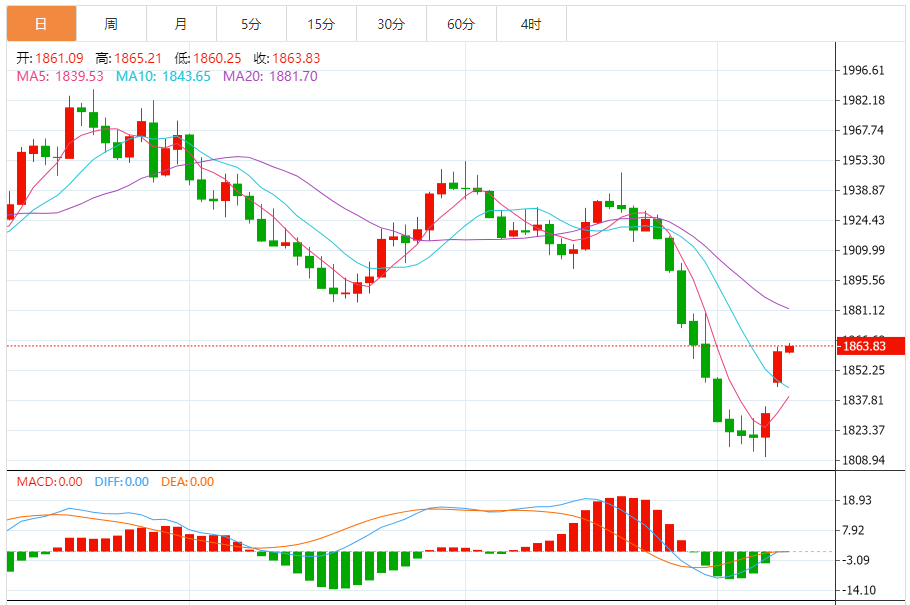
Task: Click the 1895.56 price axis label
Action: [864, 280]
